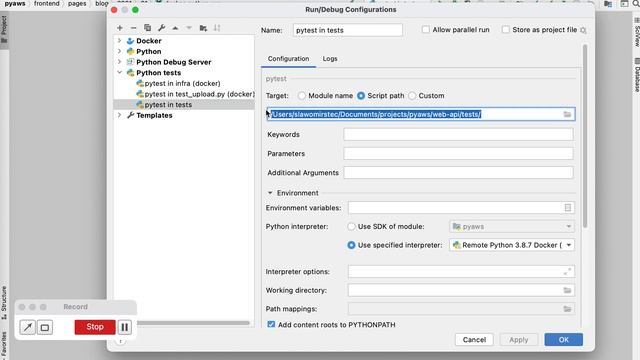
Task: Click rectangle tool in Record window
Action: point(45,327)
